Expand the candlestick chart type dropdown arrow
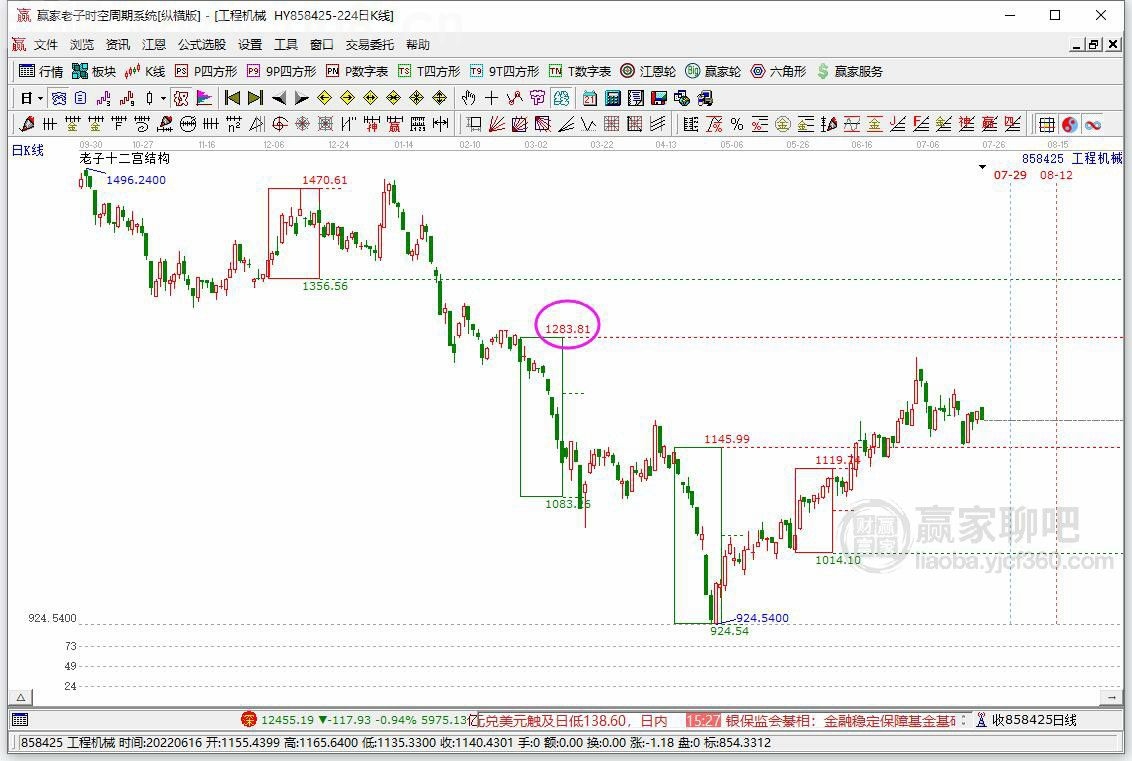This screenshot has width=1132, height=761. pyautogui.click(x=164, y=98)
